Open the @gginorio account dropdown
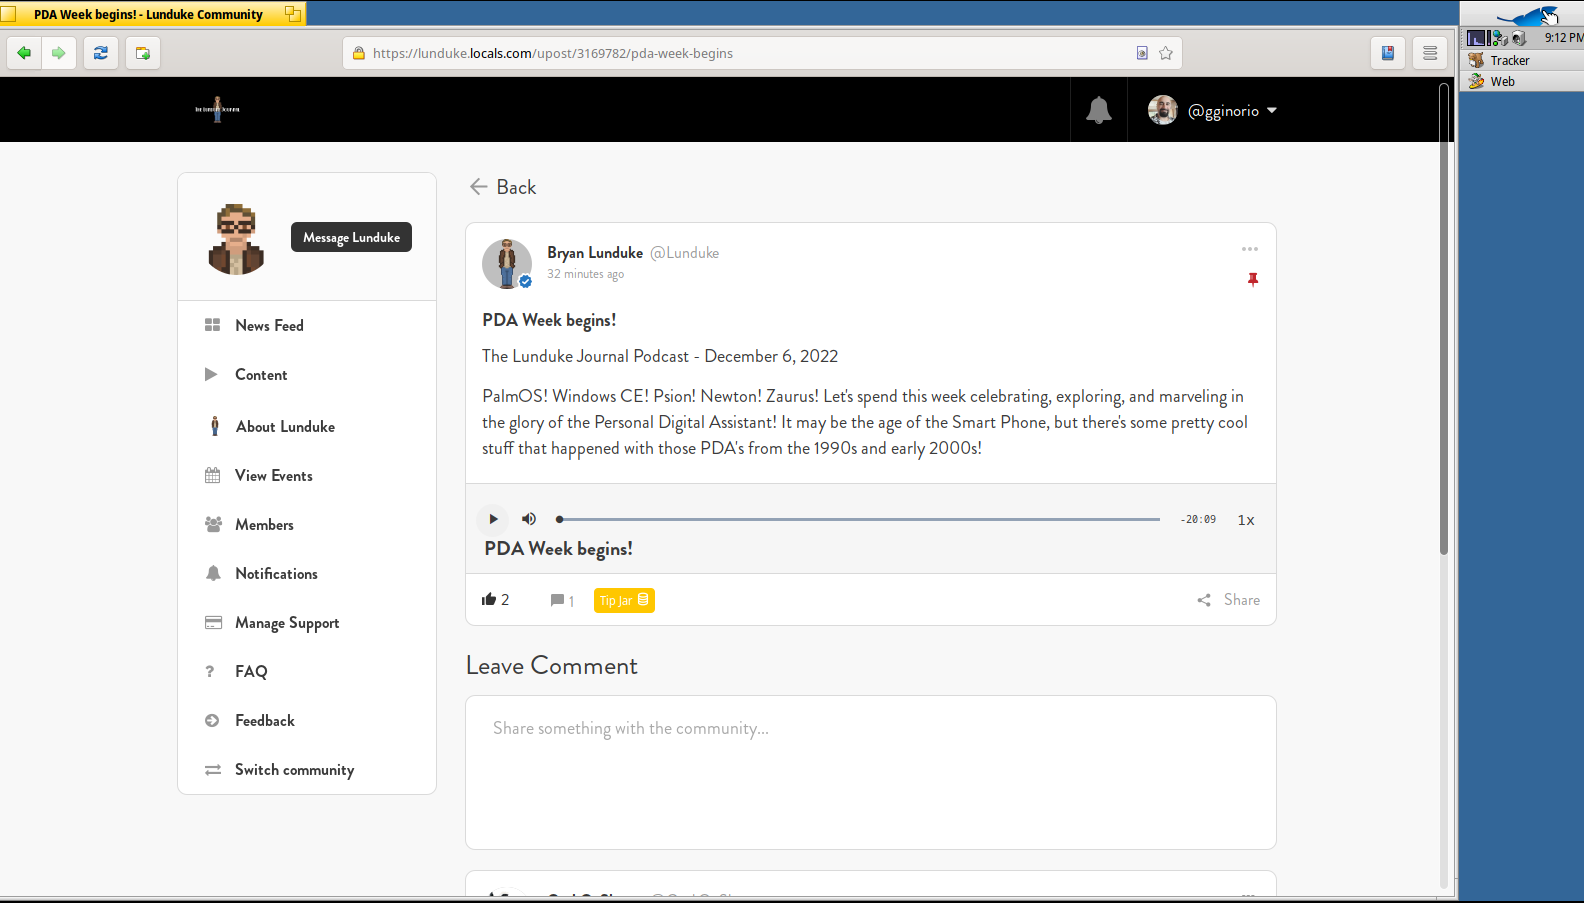This screenshot has height=903, width=1584. [1232, 111]
